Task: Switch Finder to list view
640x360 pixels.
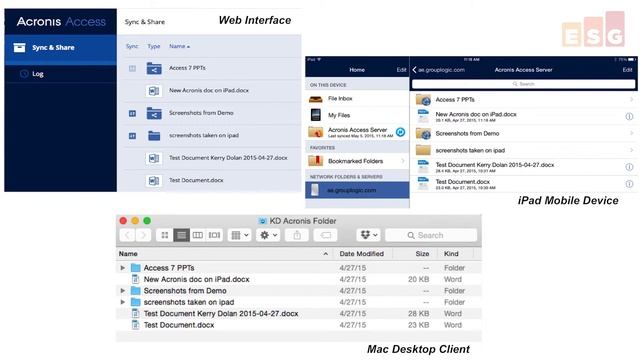Action: tap(181, 235)
